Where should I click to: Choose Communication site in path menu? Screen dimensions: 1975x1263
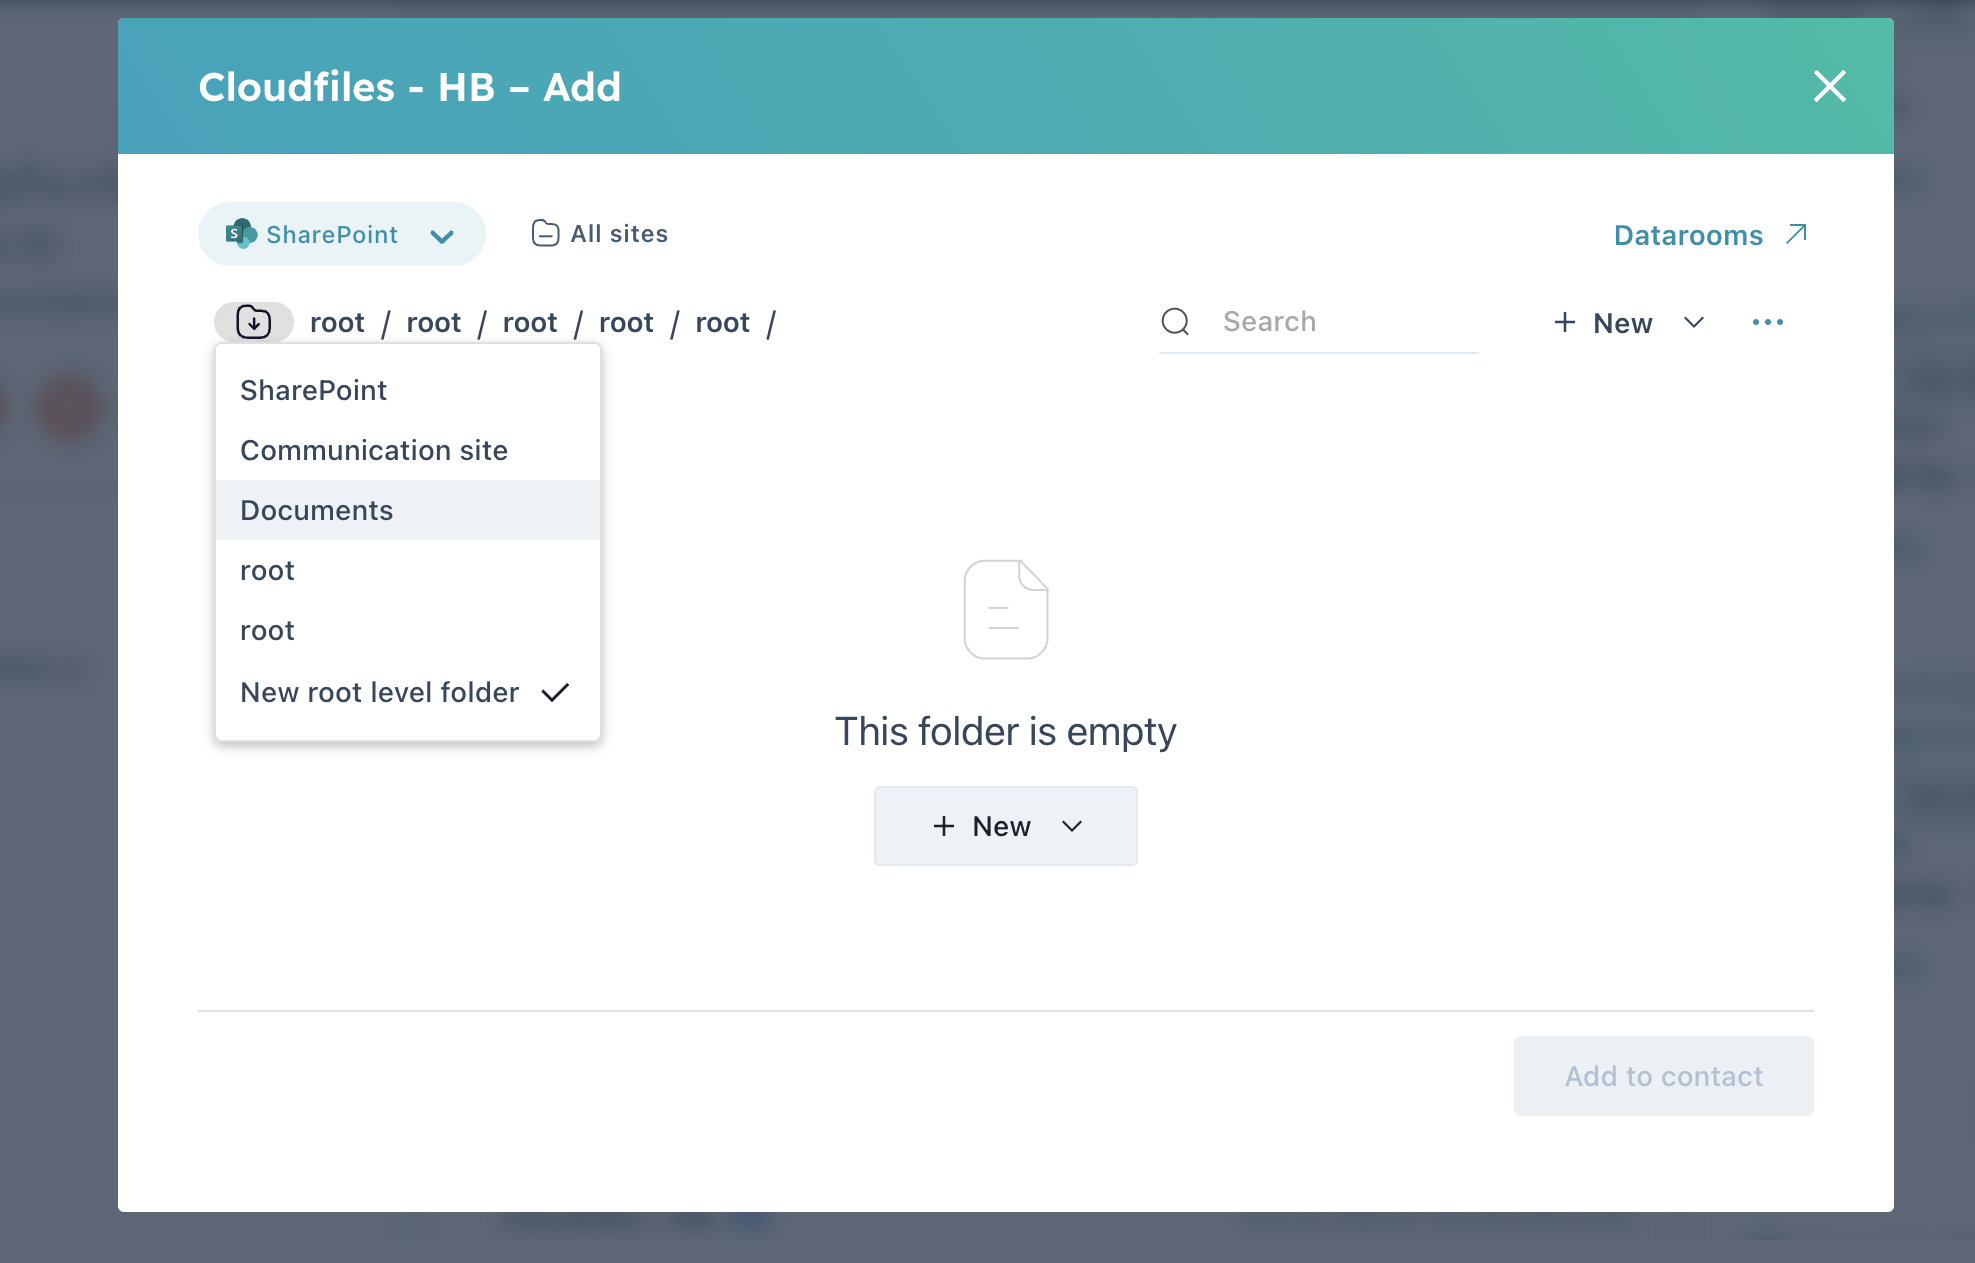[408, 450]
